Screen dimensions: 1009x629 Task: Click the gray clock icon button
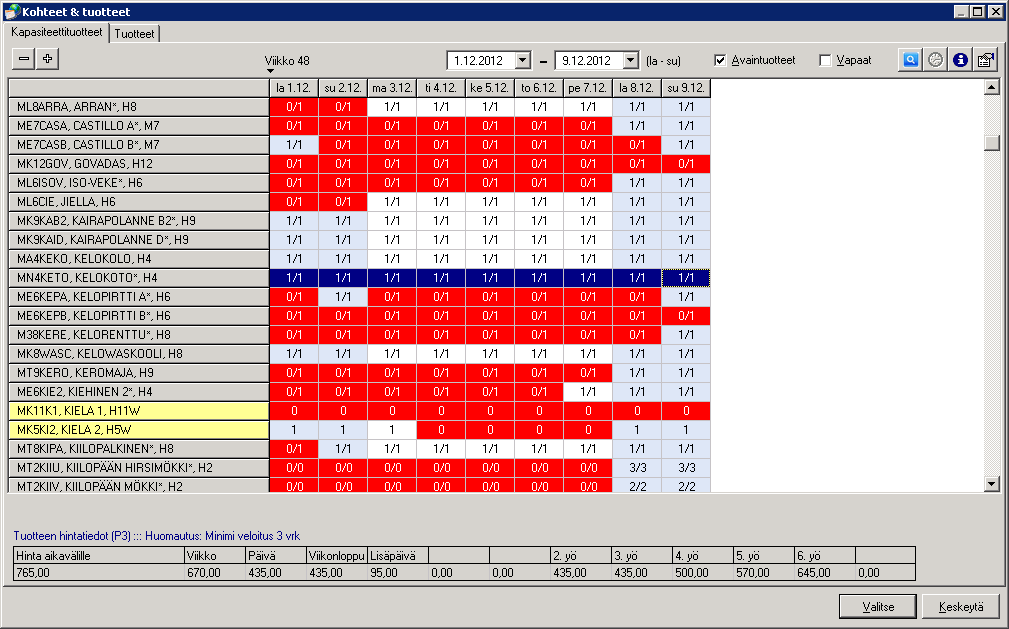(935, 60)
